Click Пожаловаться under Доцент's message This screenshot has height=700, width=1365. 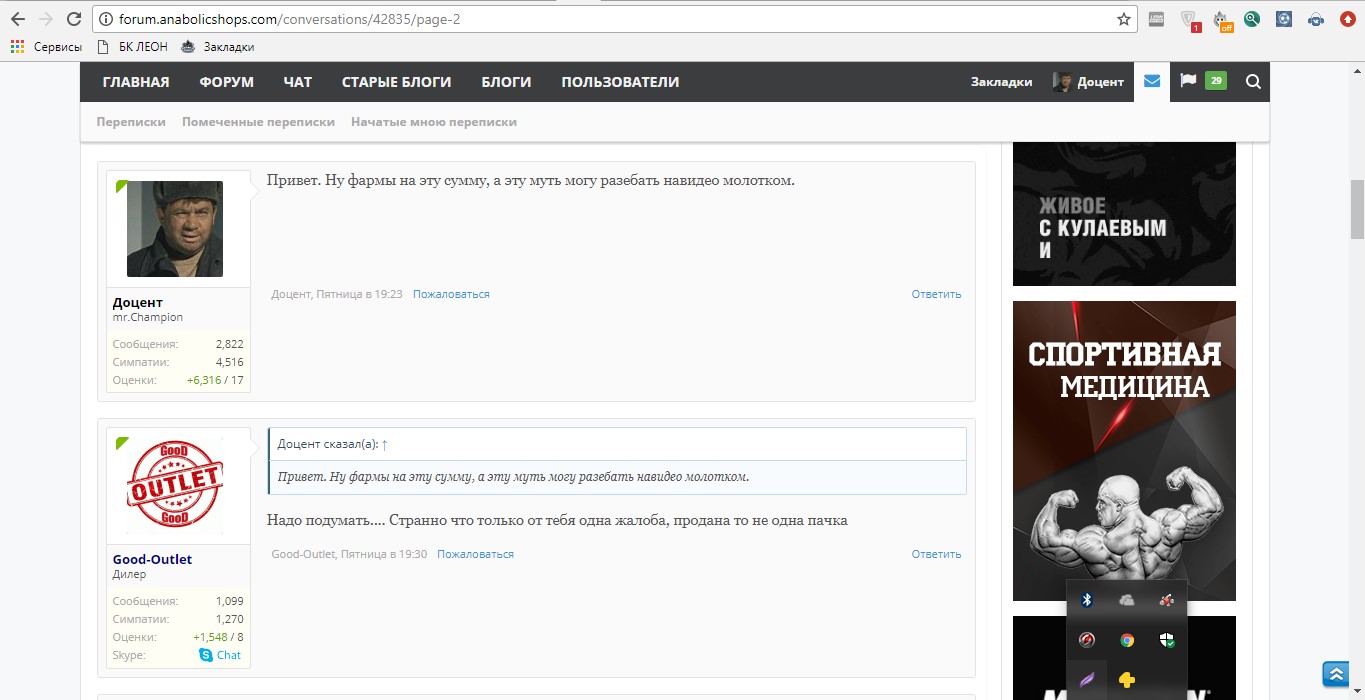pos(451,294)
